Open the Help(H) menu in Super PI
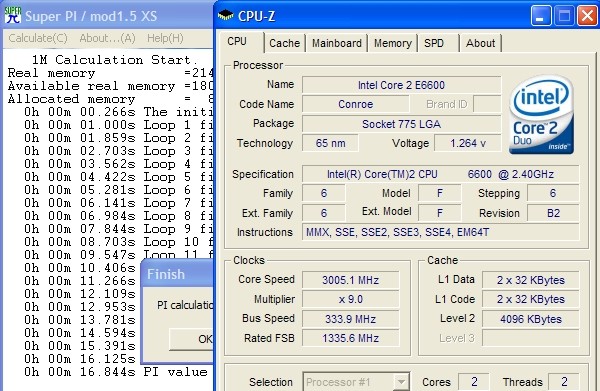600x391 pixels. (x=165, y=38)
